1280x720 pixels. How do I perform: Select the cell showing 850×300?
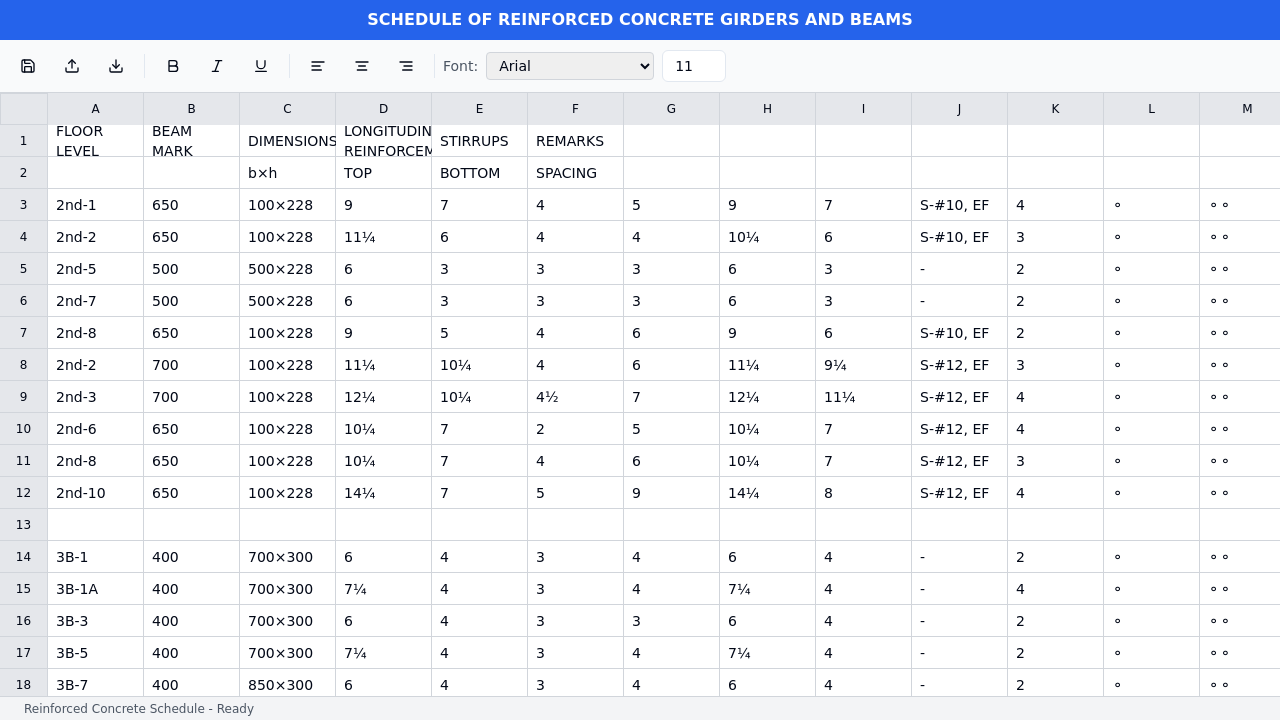tap(287, 685)
